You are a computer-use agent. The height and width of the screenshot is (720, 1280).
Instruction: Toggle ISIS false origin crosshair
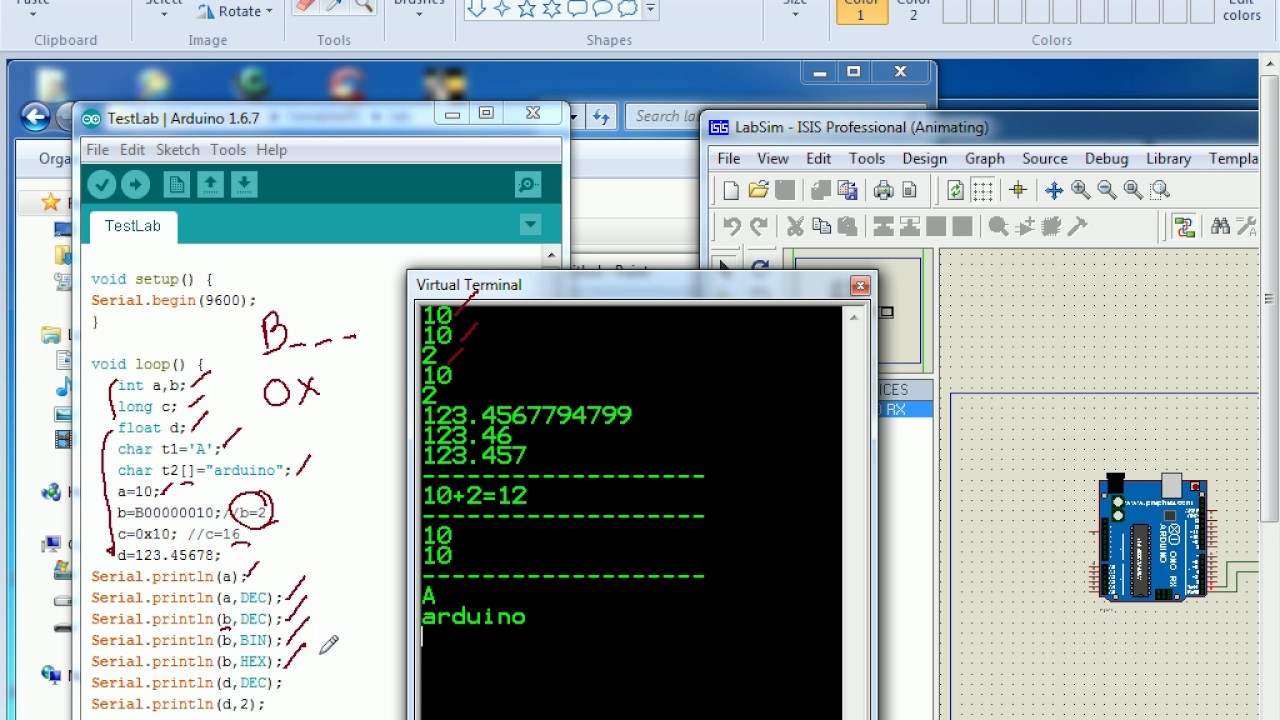tap(1018, 190)
